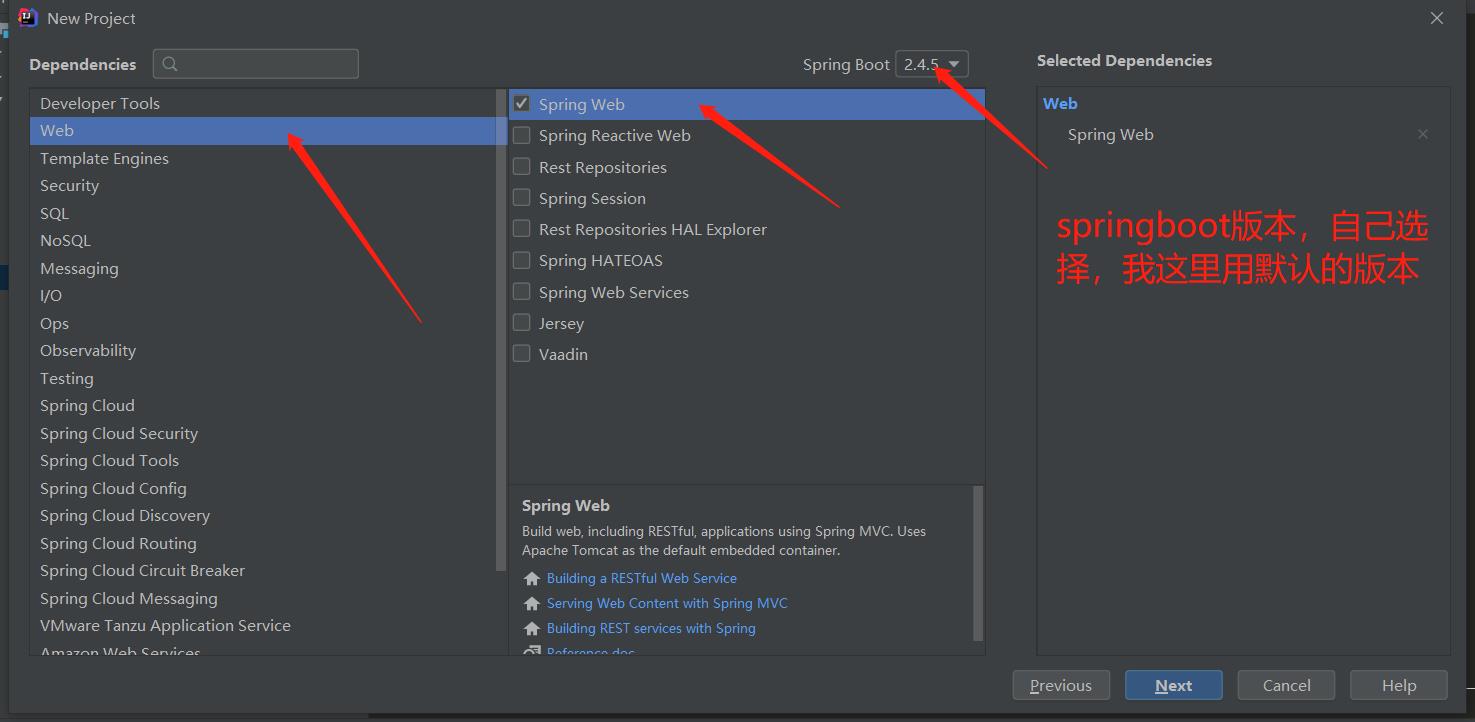Image resolution: width=1475 pixels, height=722 pixels.
Task: Tick the Spring Session checkbox
Action: pyautogui.click(x=522, y=198)
